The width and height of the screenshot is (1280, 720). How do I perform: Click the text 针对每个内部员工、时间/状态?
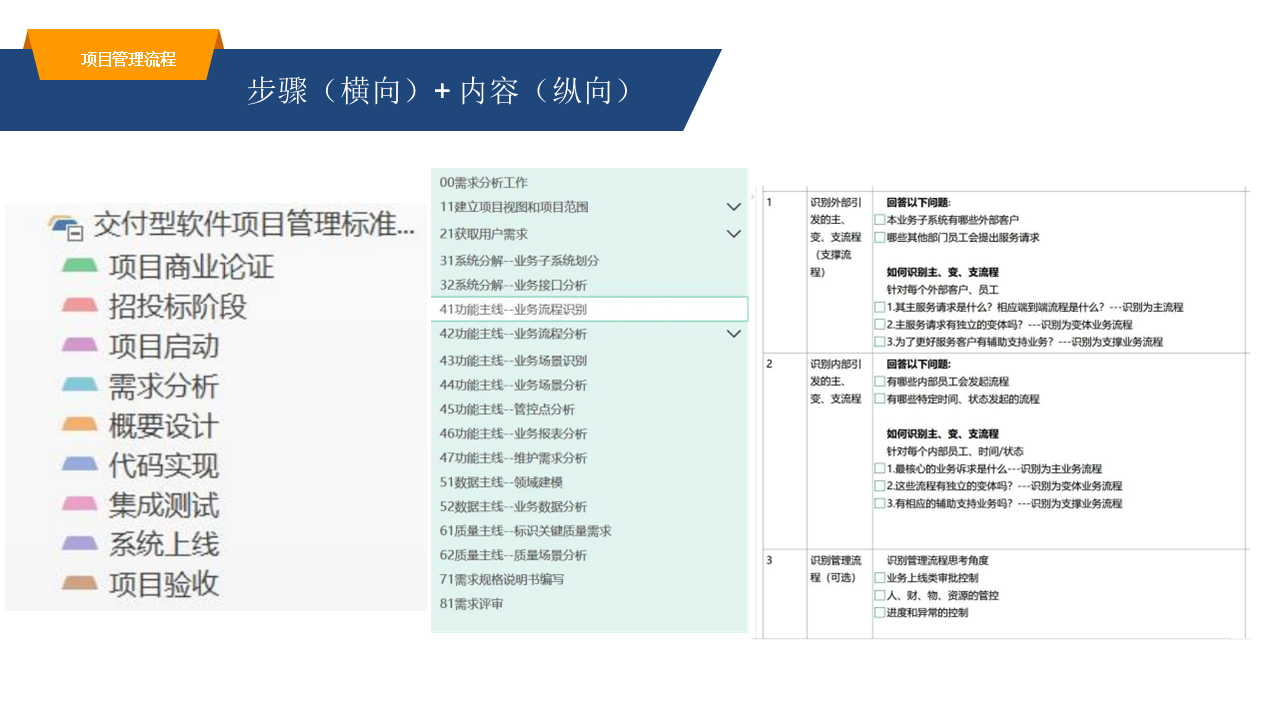(955, 451)
